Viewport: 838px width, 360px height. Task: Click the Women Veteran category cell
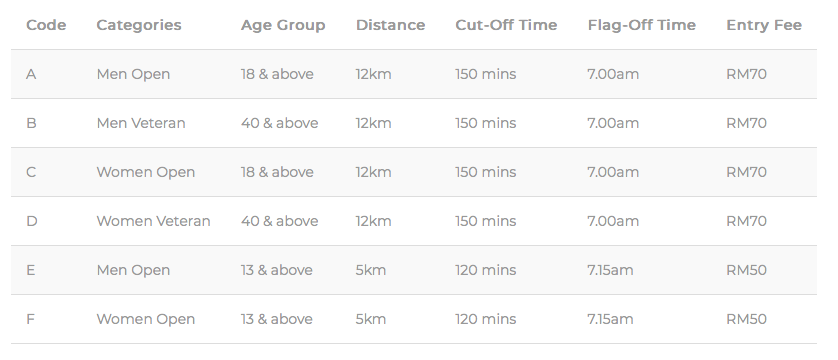[153, 221]
